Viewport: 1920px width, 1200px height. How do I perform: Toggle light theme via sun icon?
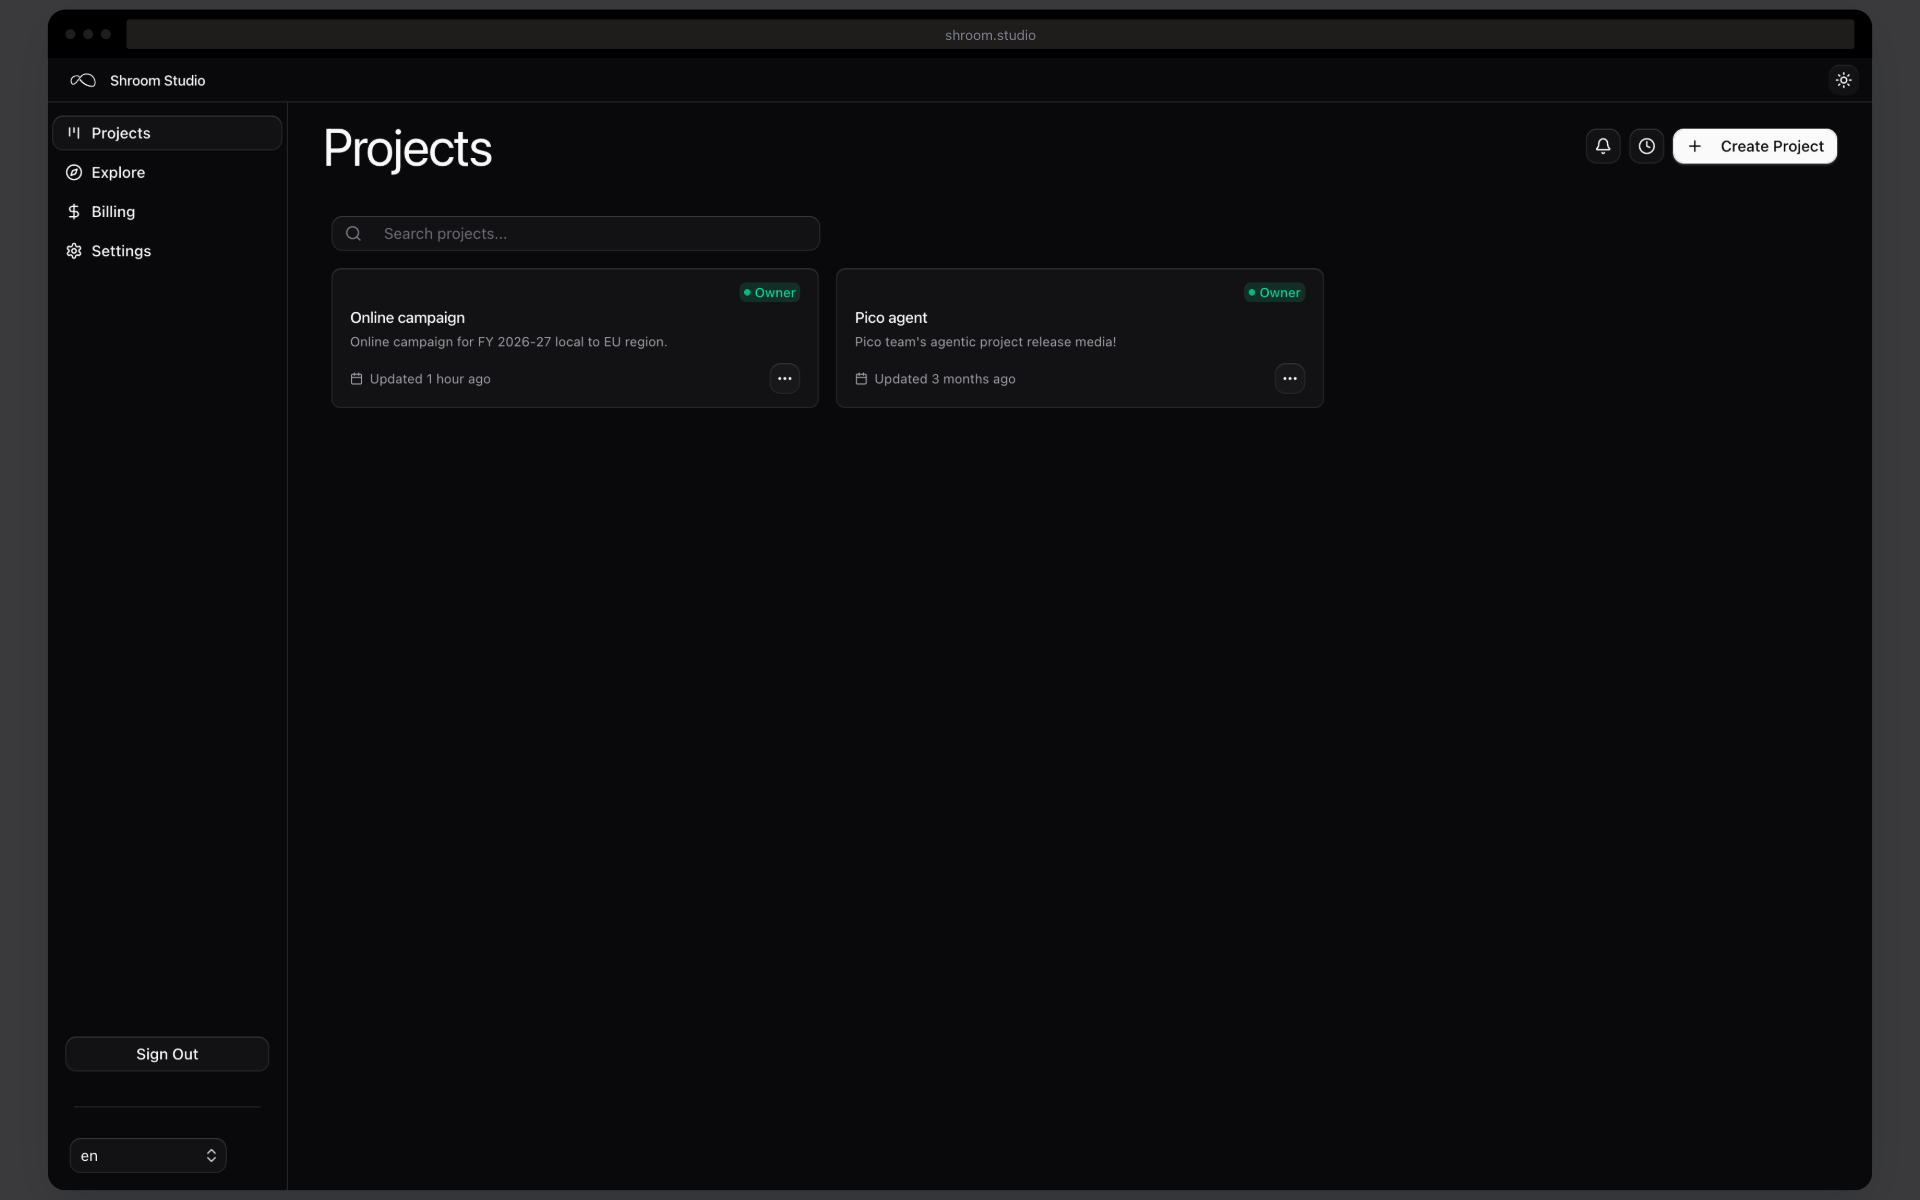coord(1843,80)
